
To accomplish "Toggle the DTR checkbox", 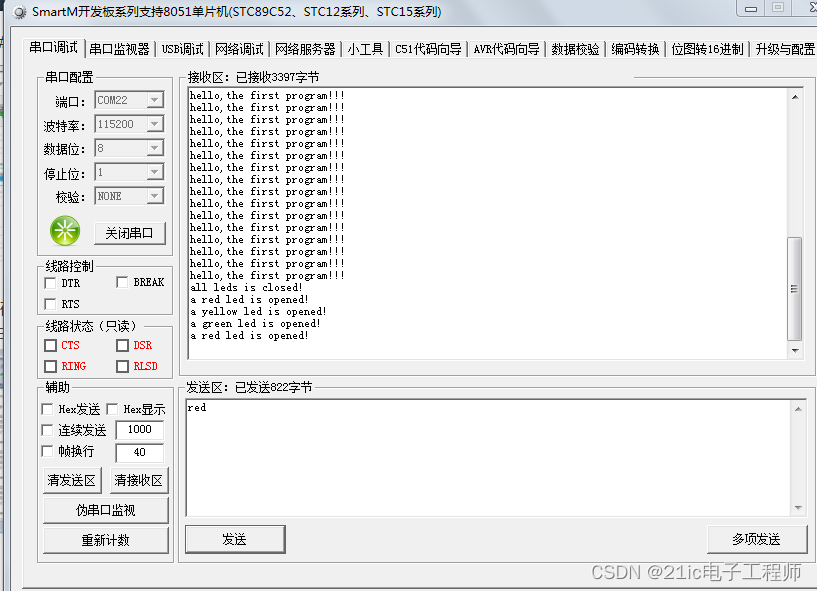I will click(51, 283).
